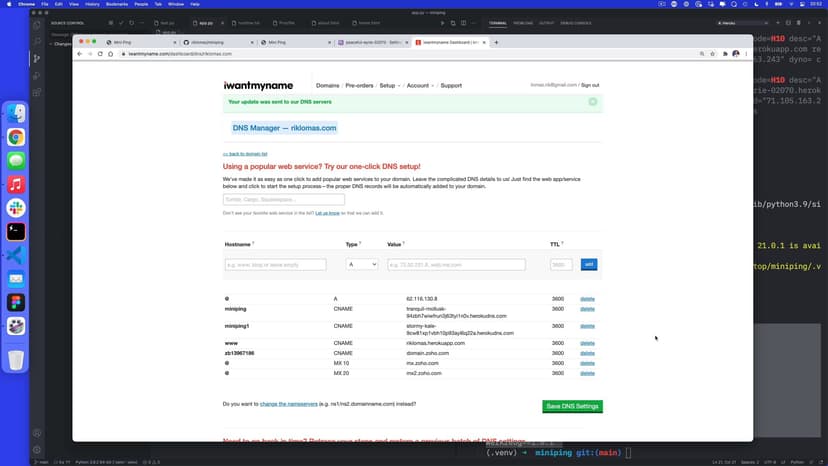828x466 pixels.
Task: Launch Messages from the dock
Action: [x=16, y=161]
